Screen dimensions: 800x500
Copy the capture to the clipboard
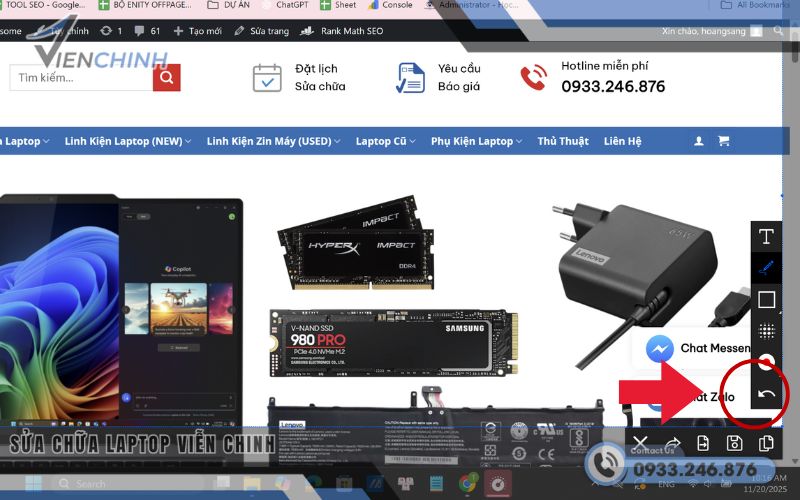click(766, 443)
